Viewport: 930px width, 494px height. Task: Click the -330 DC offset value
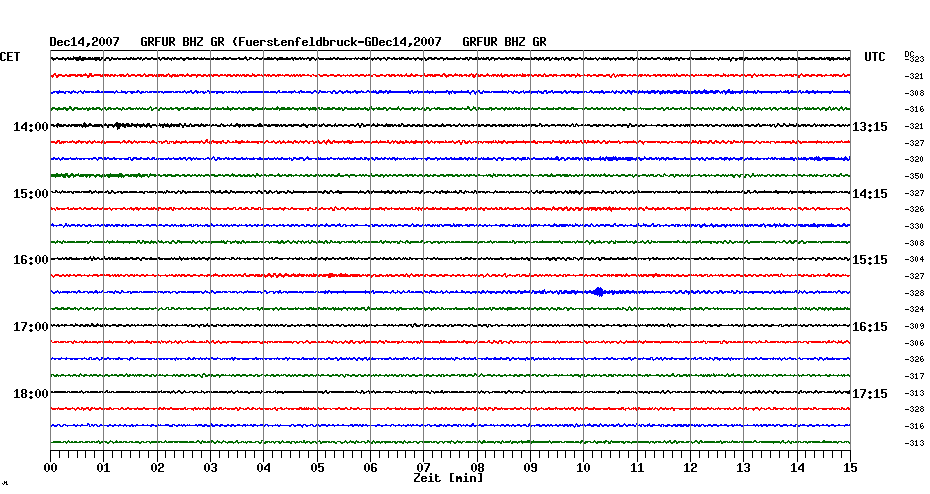click(915, 226)
